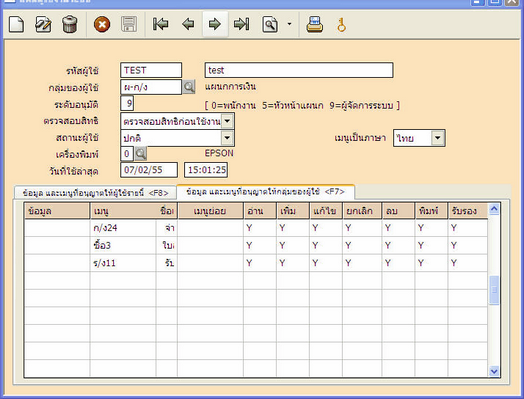Switch to the group permissions tab <F7>
This screenshot has width=524, height=399.
(x=265, y=192)
